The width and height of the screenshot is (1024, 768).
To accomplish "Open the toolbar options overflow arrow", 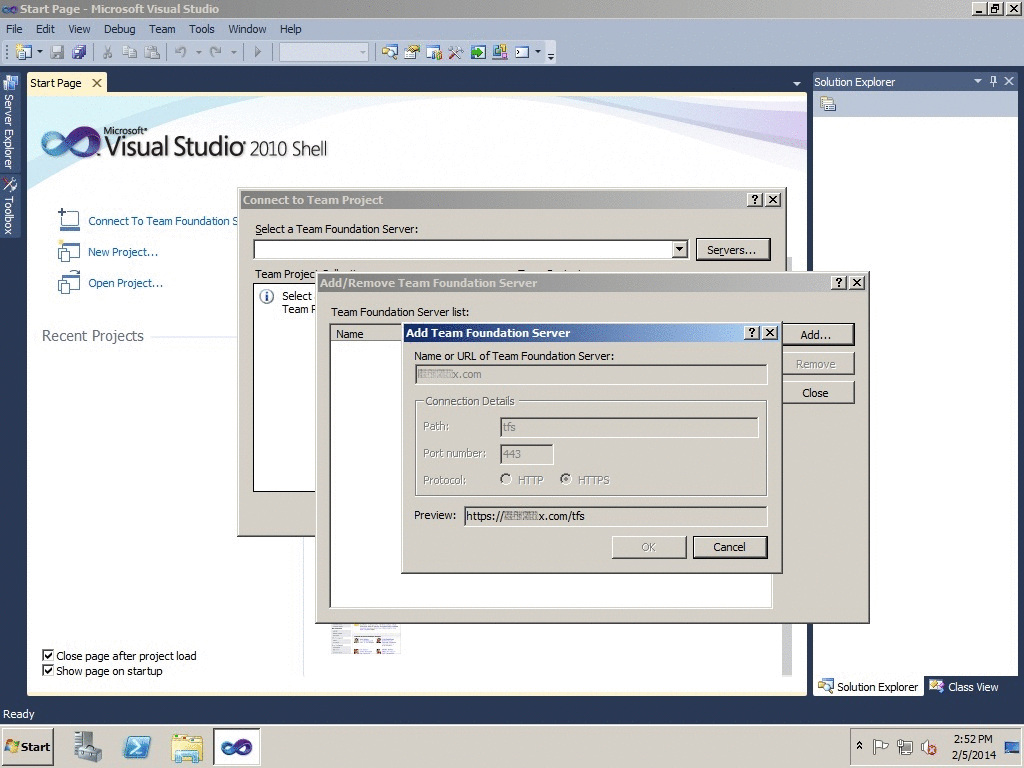I will [551, 55].
